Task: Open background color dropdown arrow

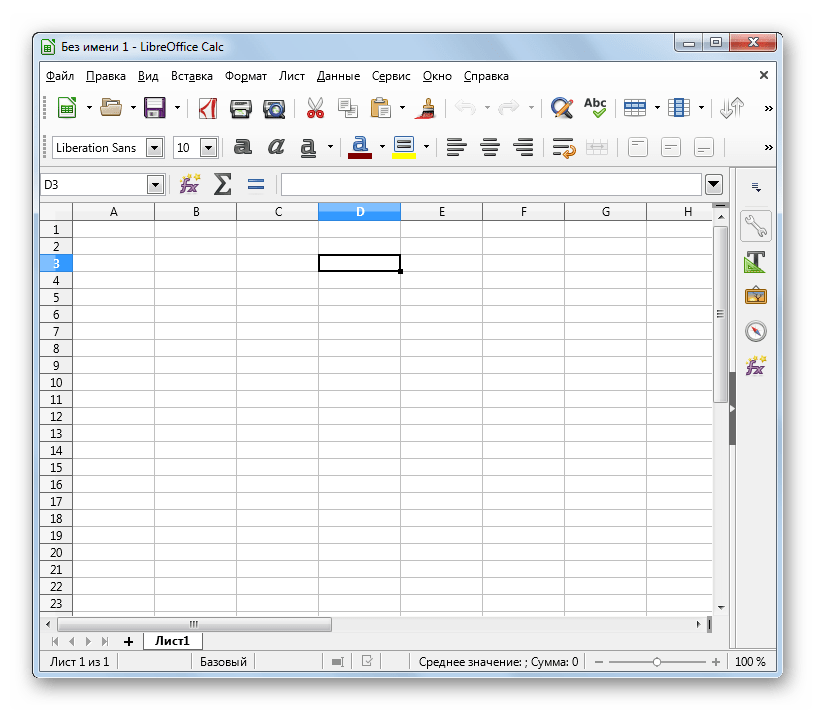Action: tap(426, 147)
